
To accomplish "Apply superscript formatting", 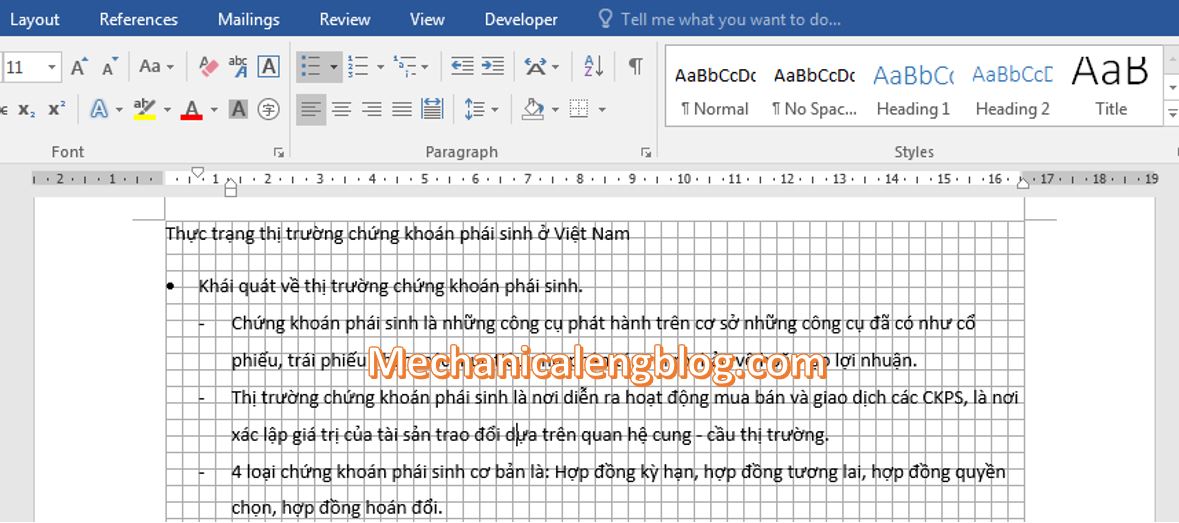I will click(57, 110).
